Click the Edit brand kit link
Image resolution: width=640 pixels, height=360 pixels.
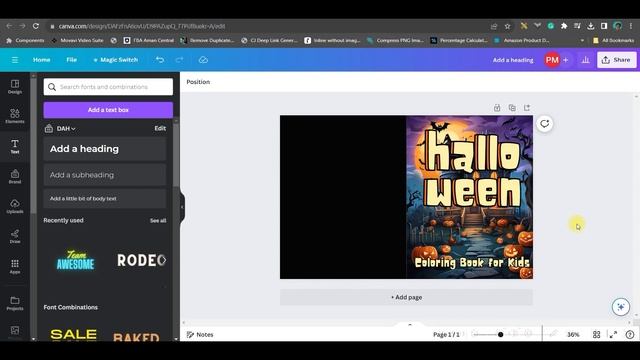160,128
